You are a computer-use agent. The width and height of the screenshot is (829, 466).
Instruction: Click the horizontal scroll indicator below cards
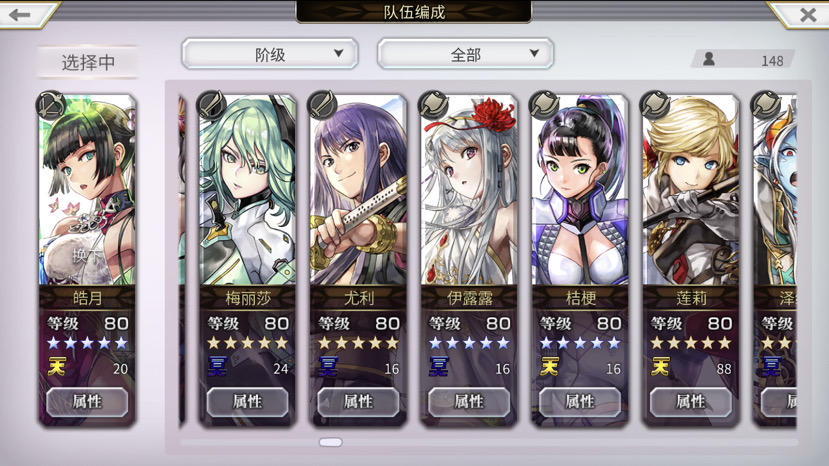(330, 442)
